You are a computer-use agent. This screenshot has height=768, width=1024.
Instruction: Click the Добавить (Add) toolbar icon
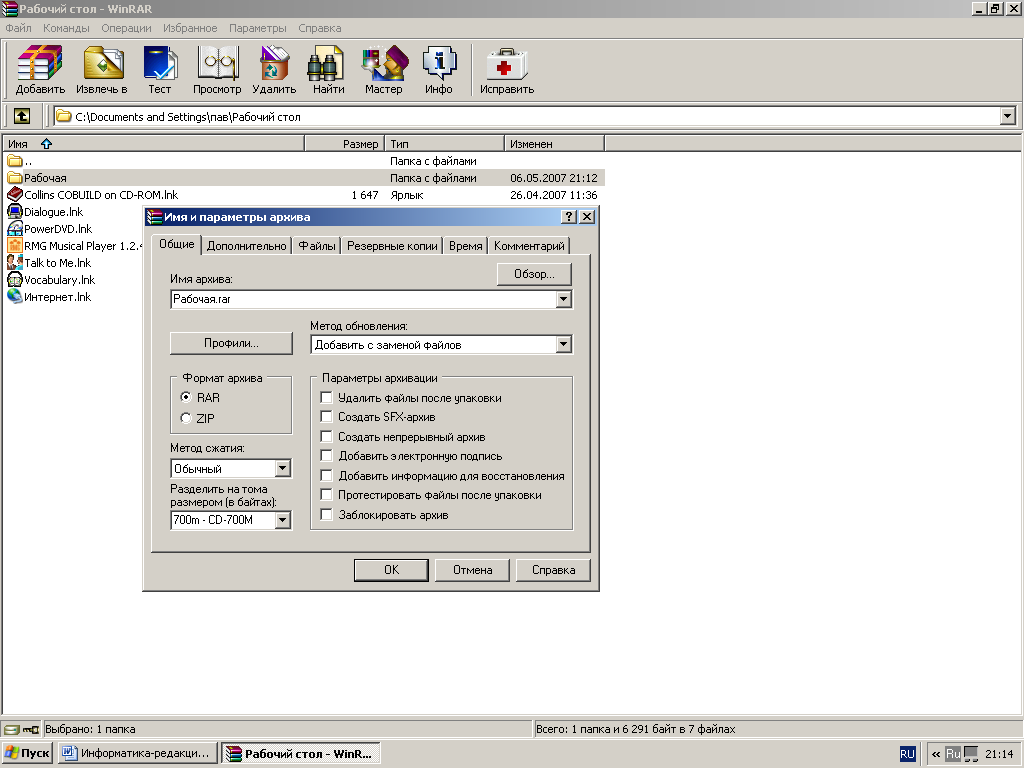(40, 70)
